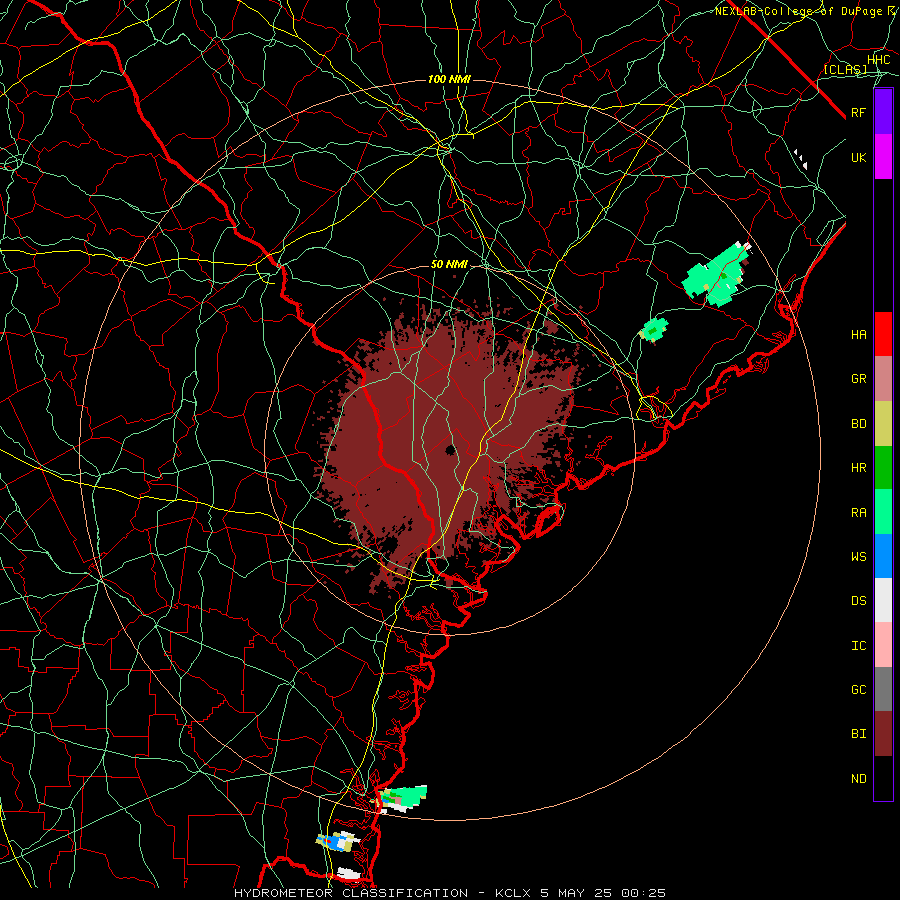
Task: Click the white echo at bottom coastline
Action: point(348,874)
